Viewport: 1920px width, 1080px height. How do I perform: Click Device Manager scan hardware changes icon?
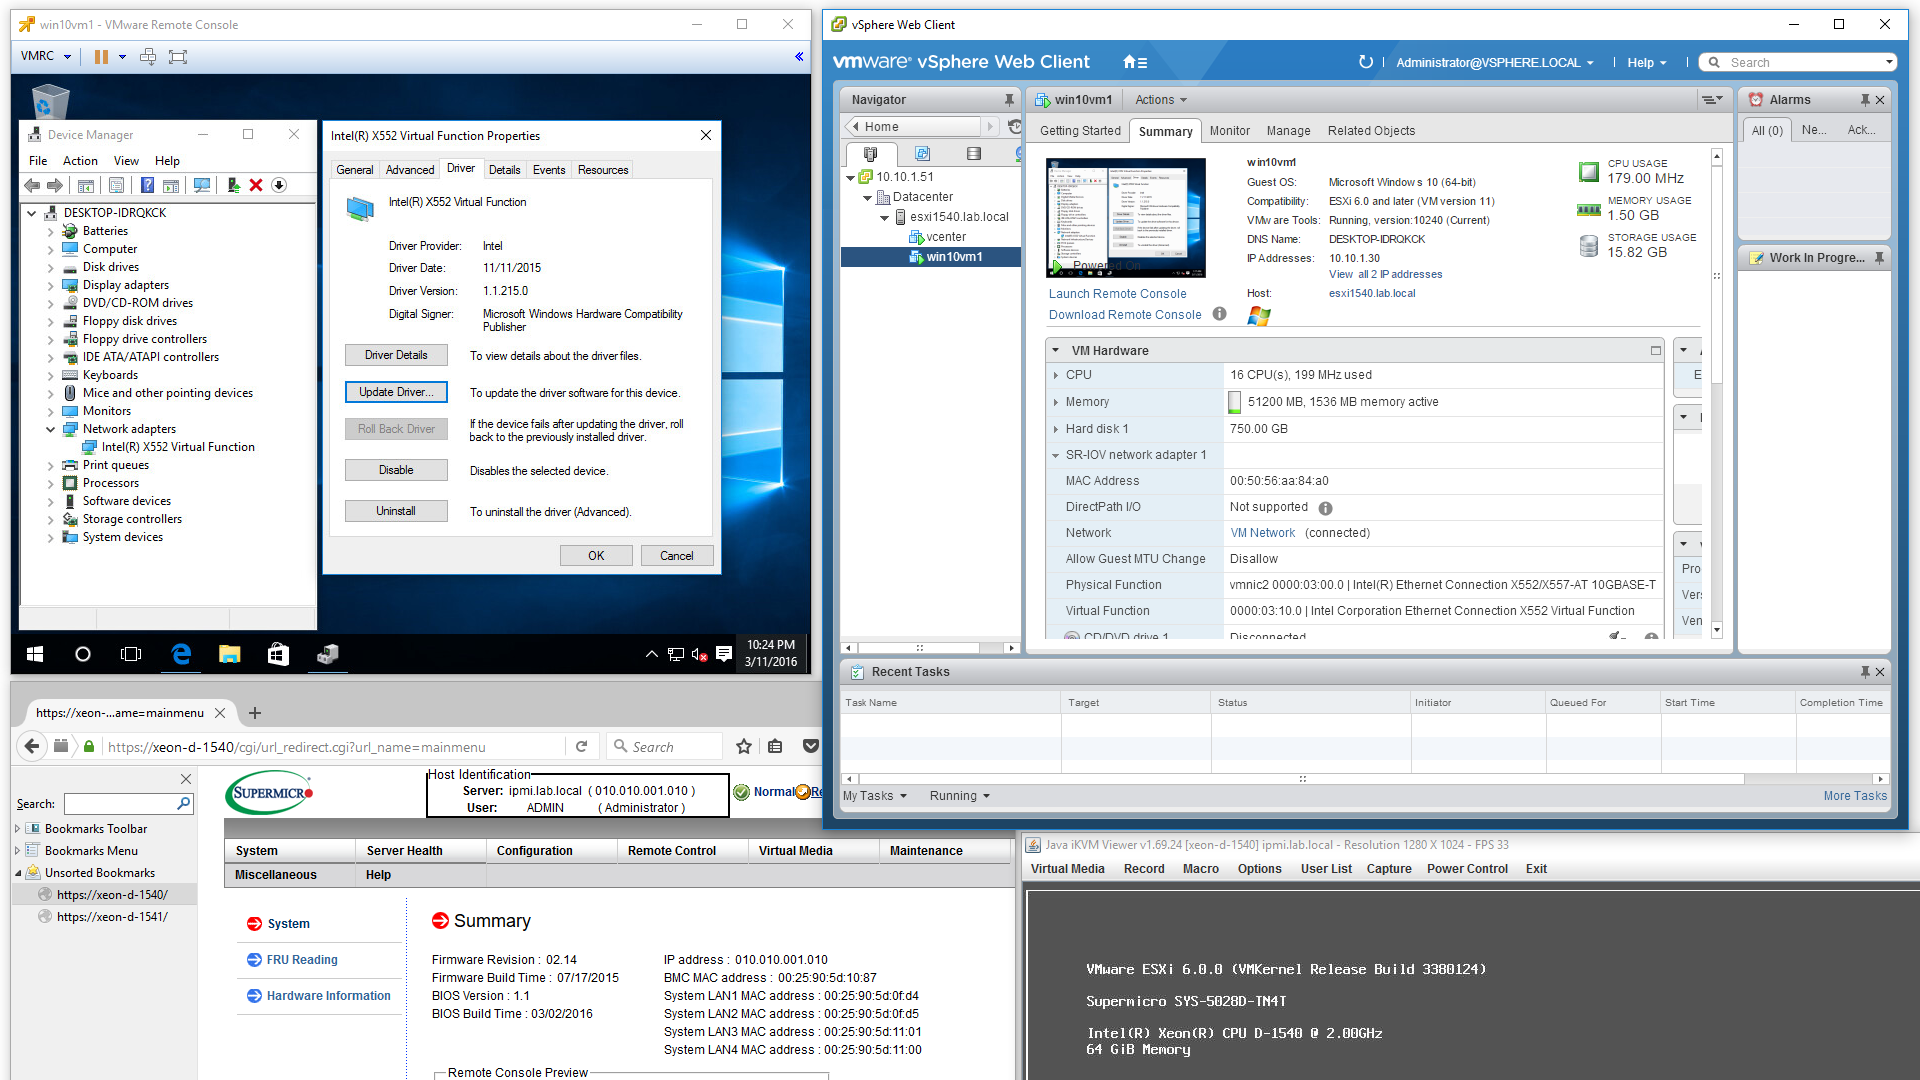202,185
